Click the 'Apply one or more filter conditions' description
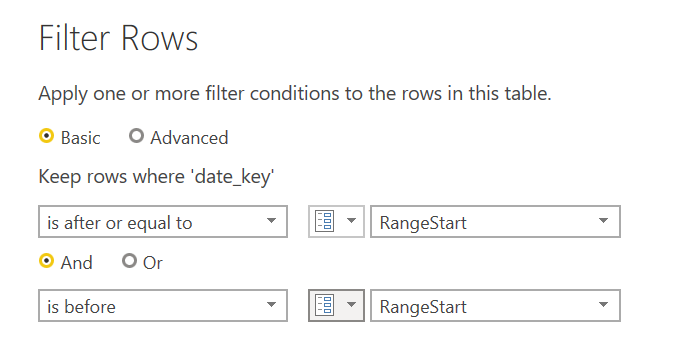The image size is (693, 360). [x=295, y=94]
